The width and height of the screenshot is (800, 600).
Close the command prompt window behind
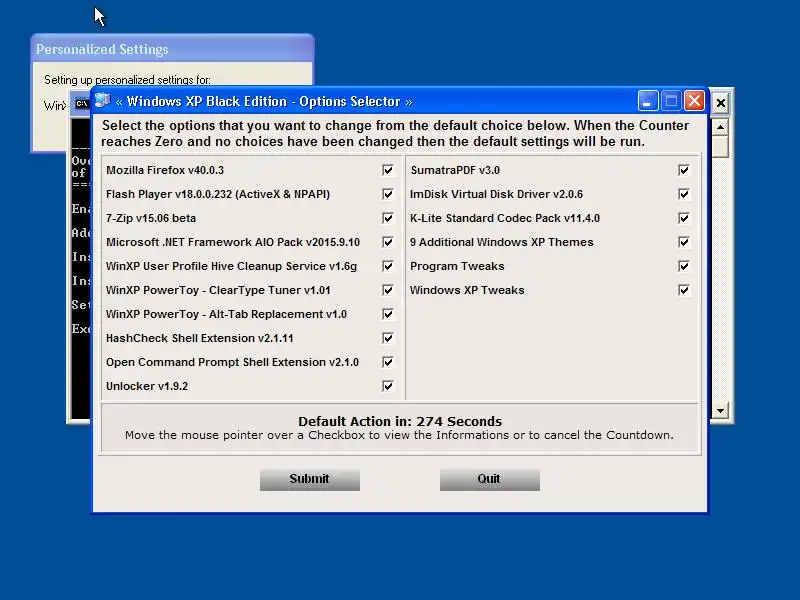pyautogui.click(x=720, y=103)
